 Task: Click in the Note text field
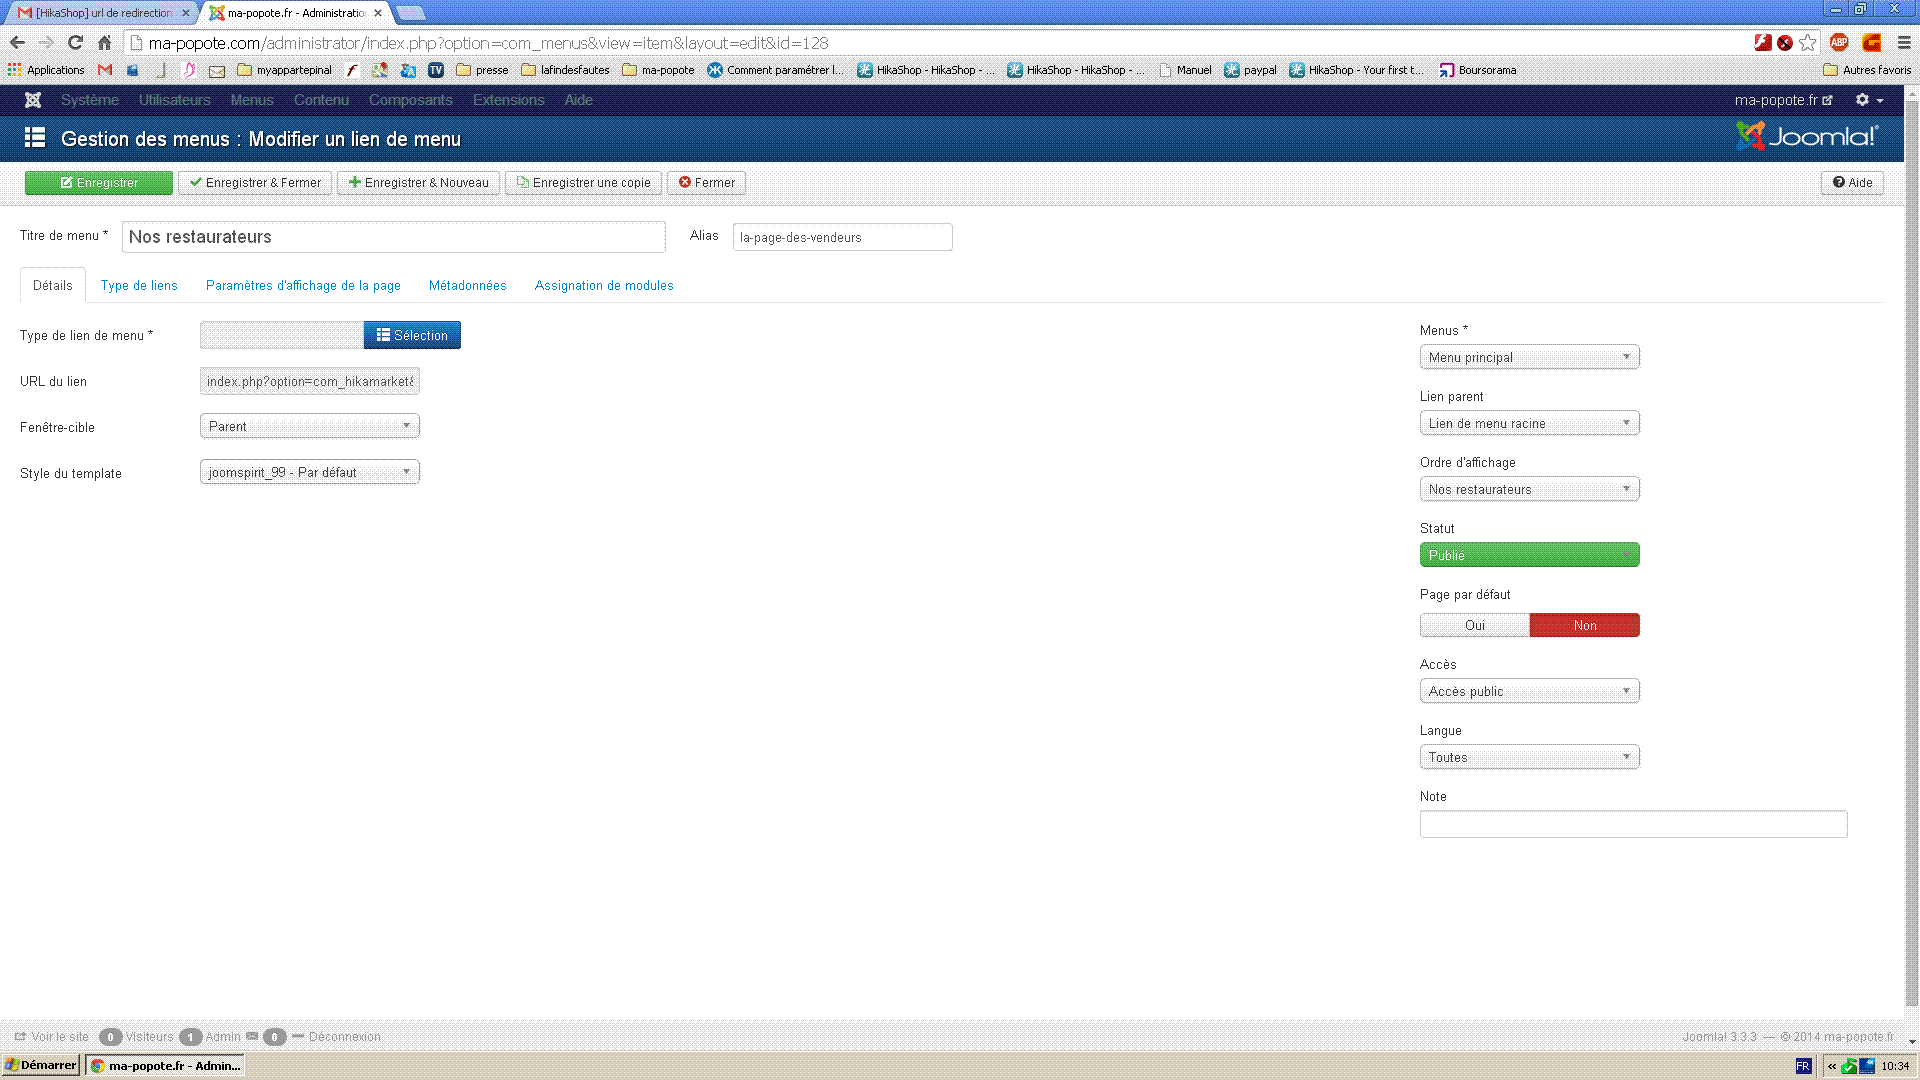[1632, 824]
